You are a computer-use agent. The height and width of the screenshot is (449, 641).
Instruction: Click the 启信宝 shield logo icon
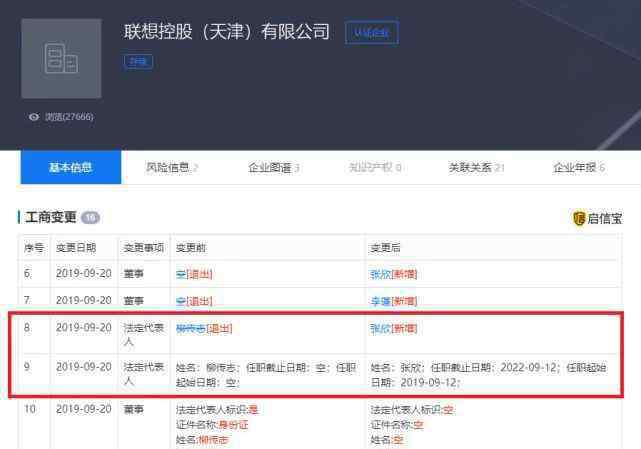579,218
